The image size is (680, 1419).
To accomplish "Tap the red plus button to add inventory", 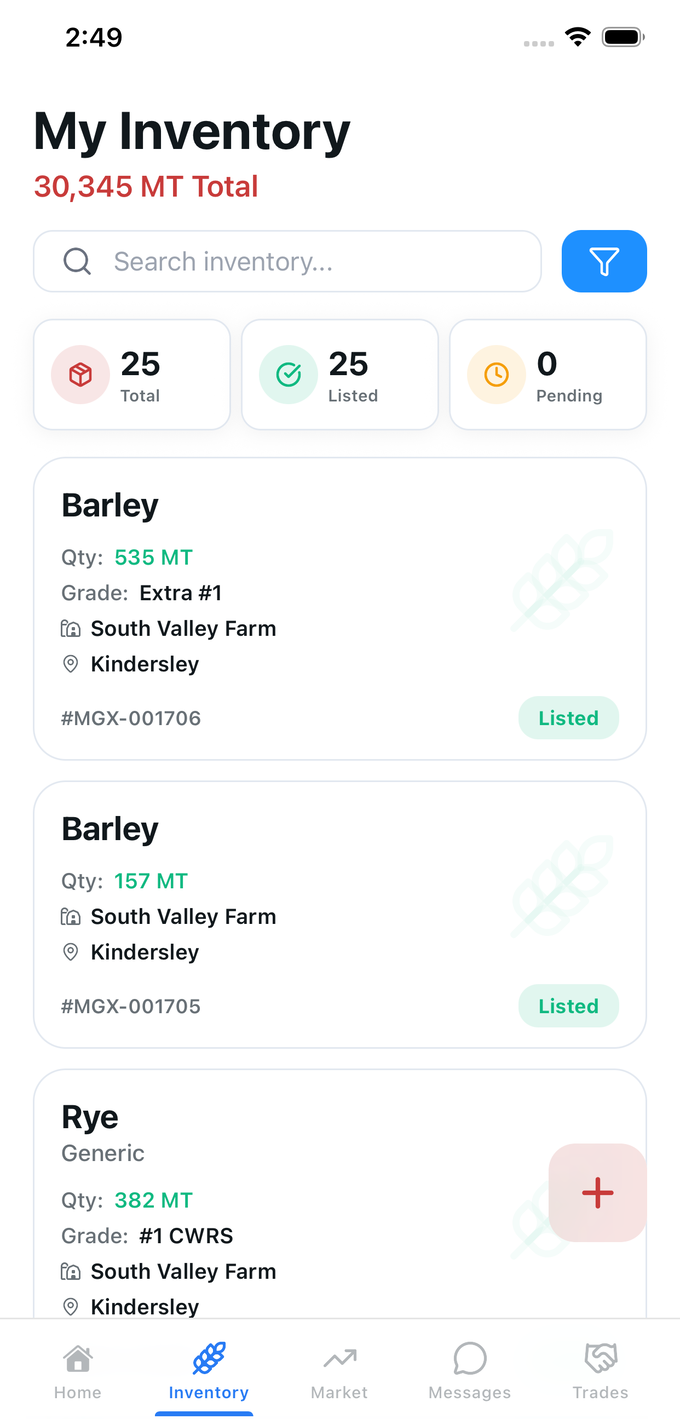I will [597, 1192].
